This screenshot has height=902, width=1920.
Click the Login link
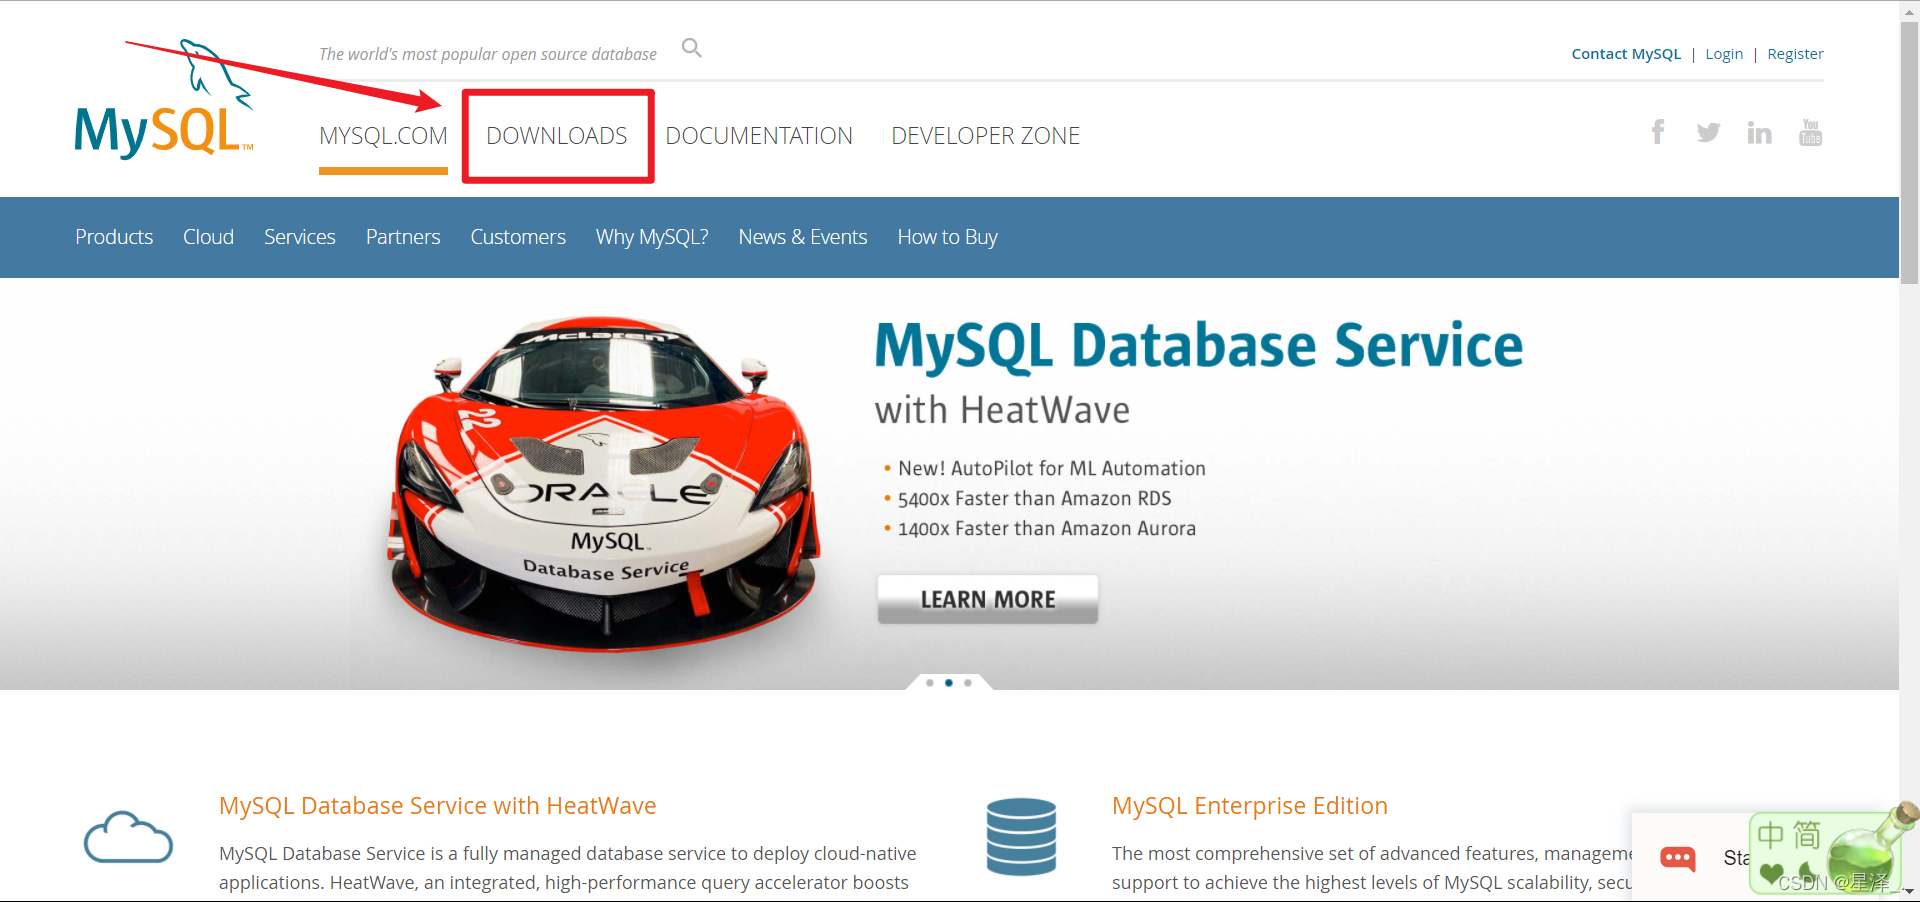point(1724,54)
